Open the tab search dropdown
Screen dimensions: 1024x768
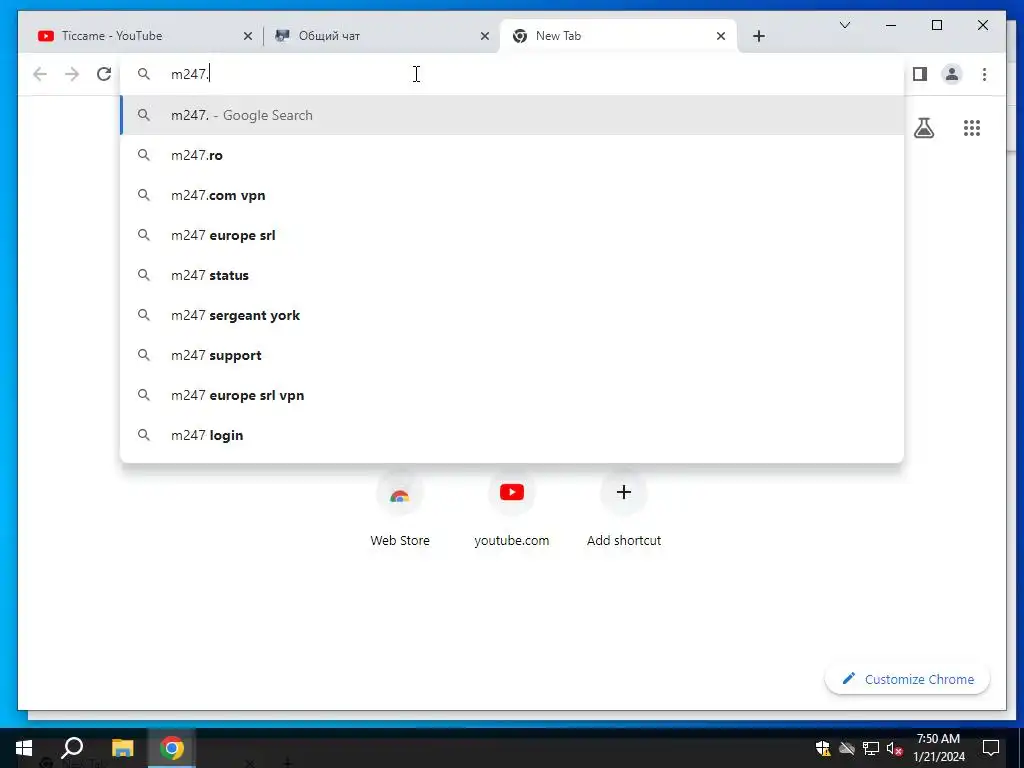(x=844, y=25)
